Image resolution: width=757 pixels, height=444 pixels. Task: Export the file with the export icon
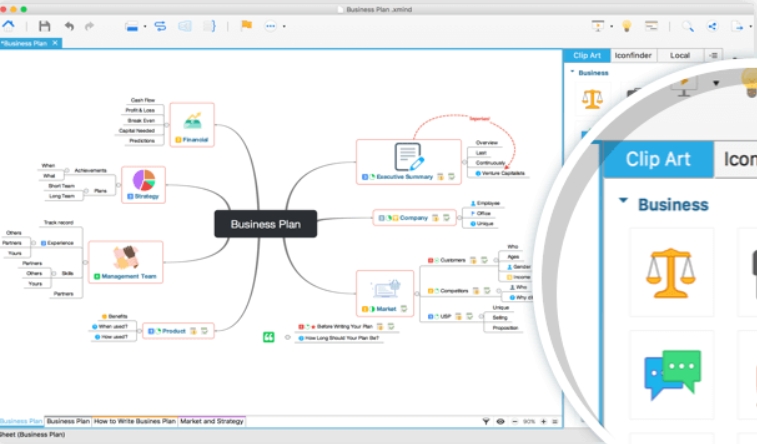tap(738, 26)
